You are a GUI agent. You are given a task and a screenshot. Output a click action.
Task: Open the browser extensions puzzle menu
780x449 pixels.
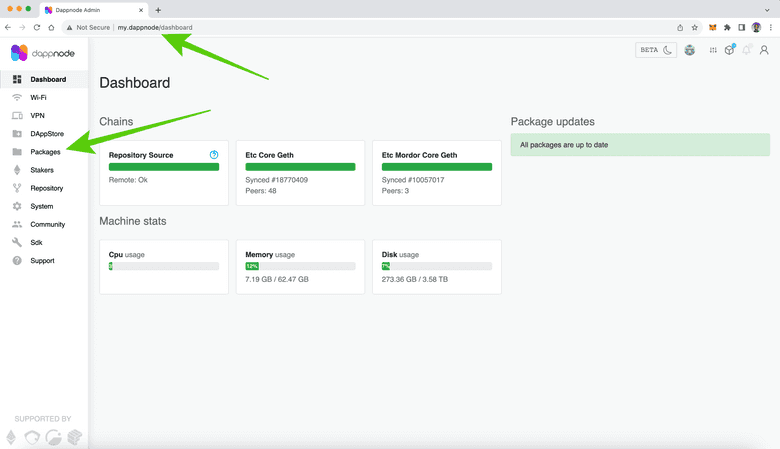[x=727, y=27]
